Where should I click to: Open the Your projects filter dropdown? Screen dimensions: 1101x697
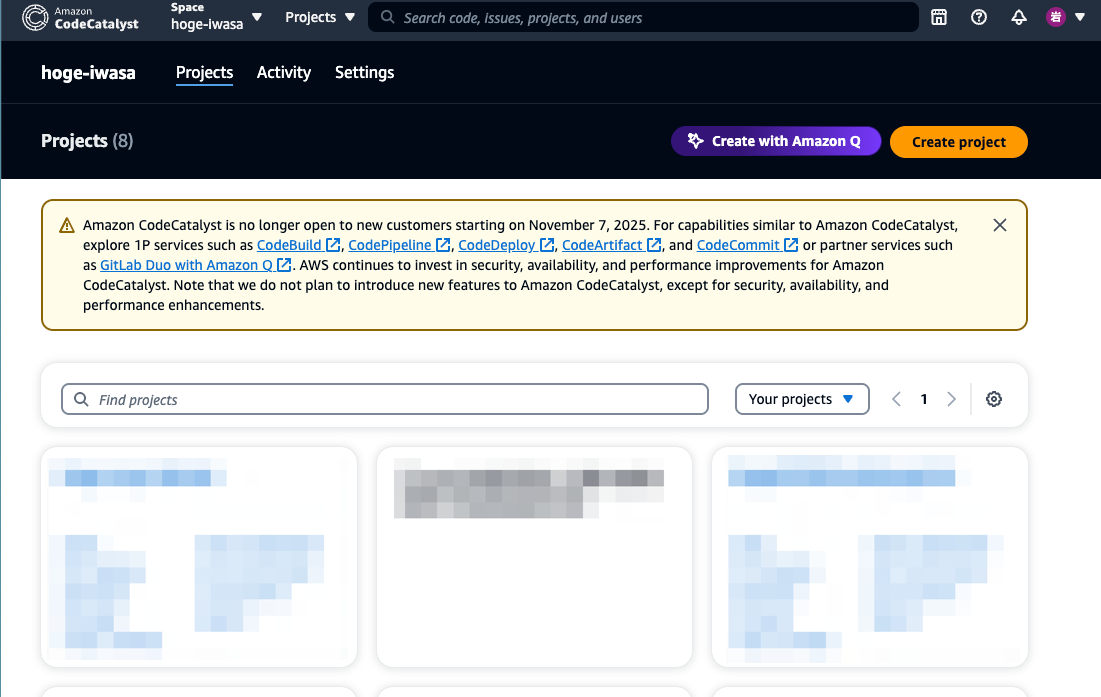tap(801, 399)
